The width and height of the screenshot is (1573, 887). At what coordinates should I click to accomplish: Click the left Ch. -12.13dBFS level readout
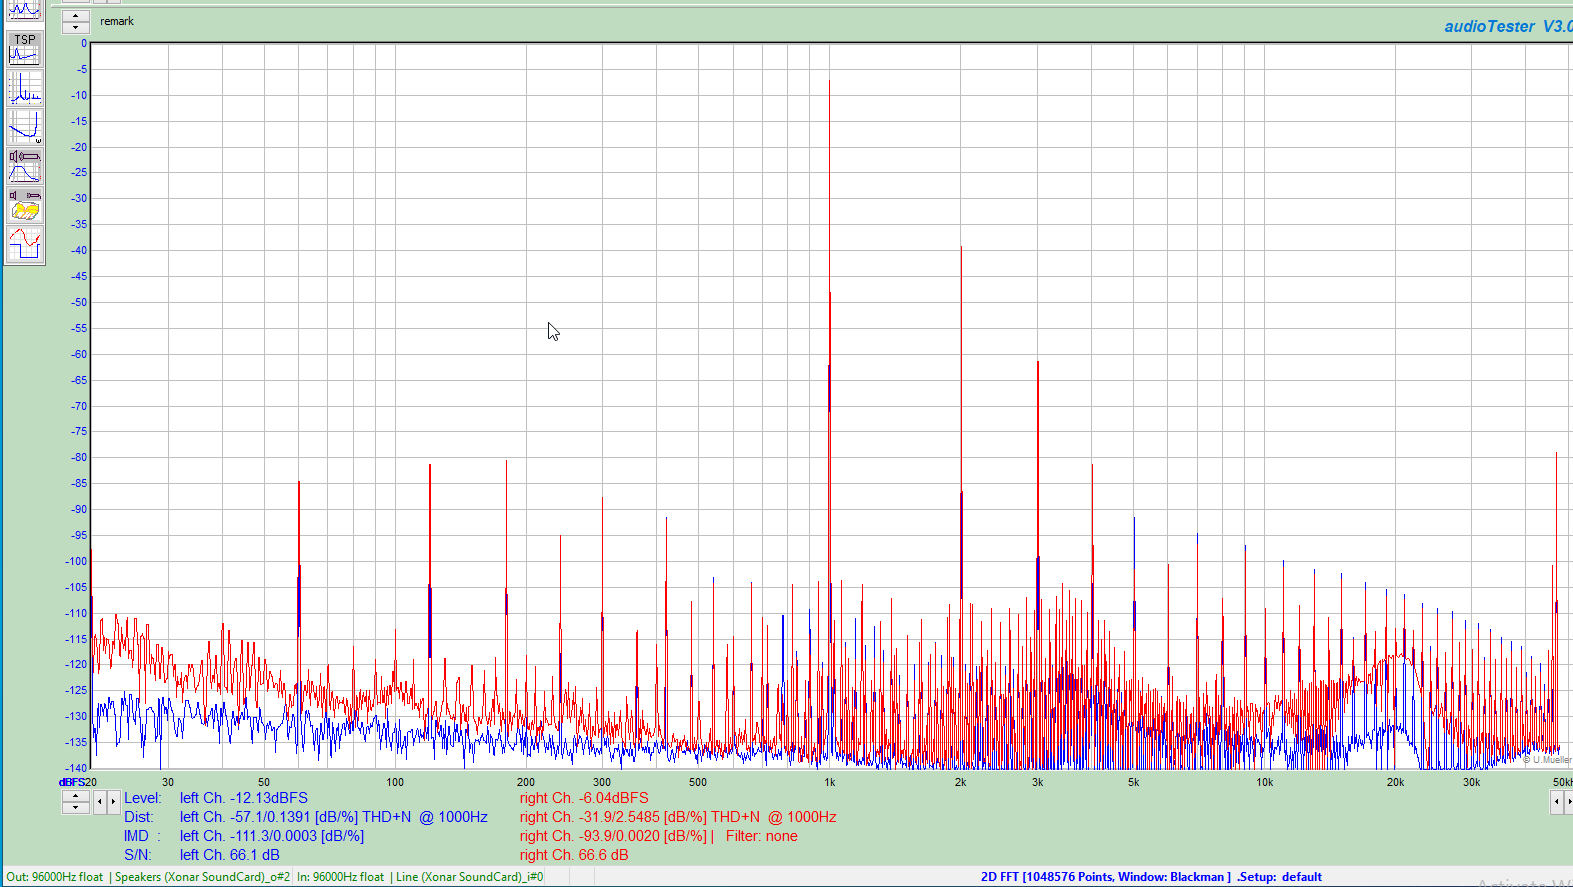pos(244,798)
